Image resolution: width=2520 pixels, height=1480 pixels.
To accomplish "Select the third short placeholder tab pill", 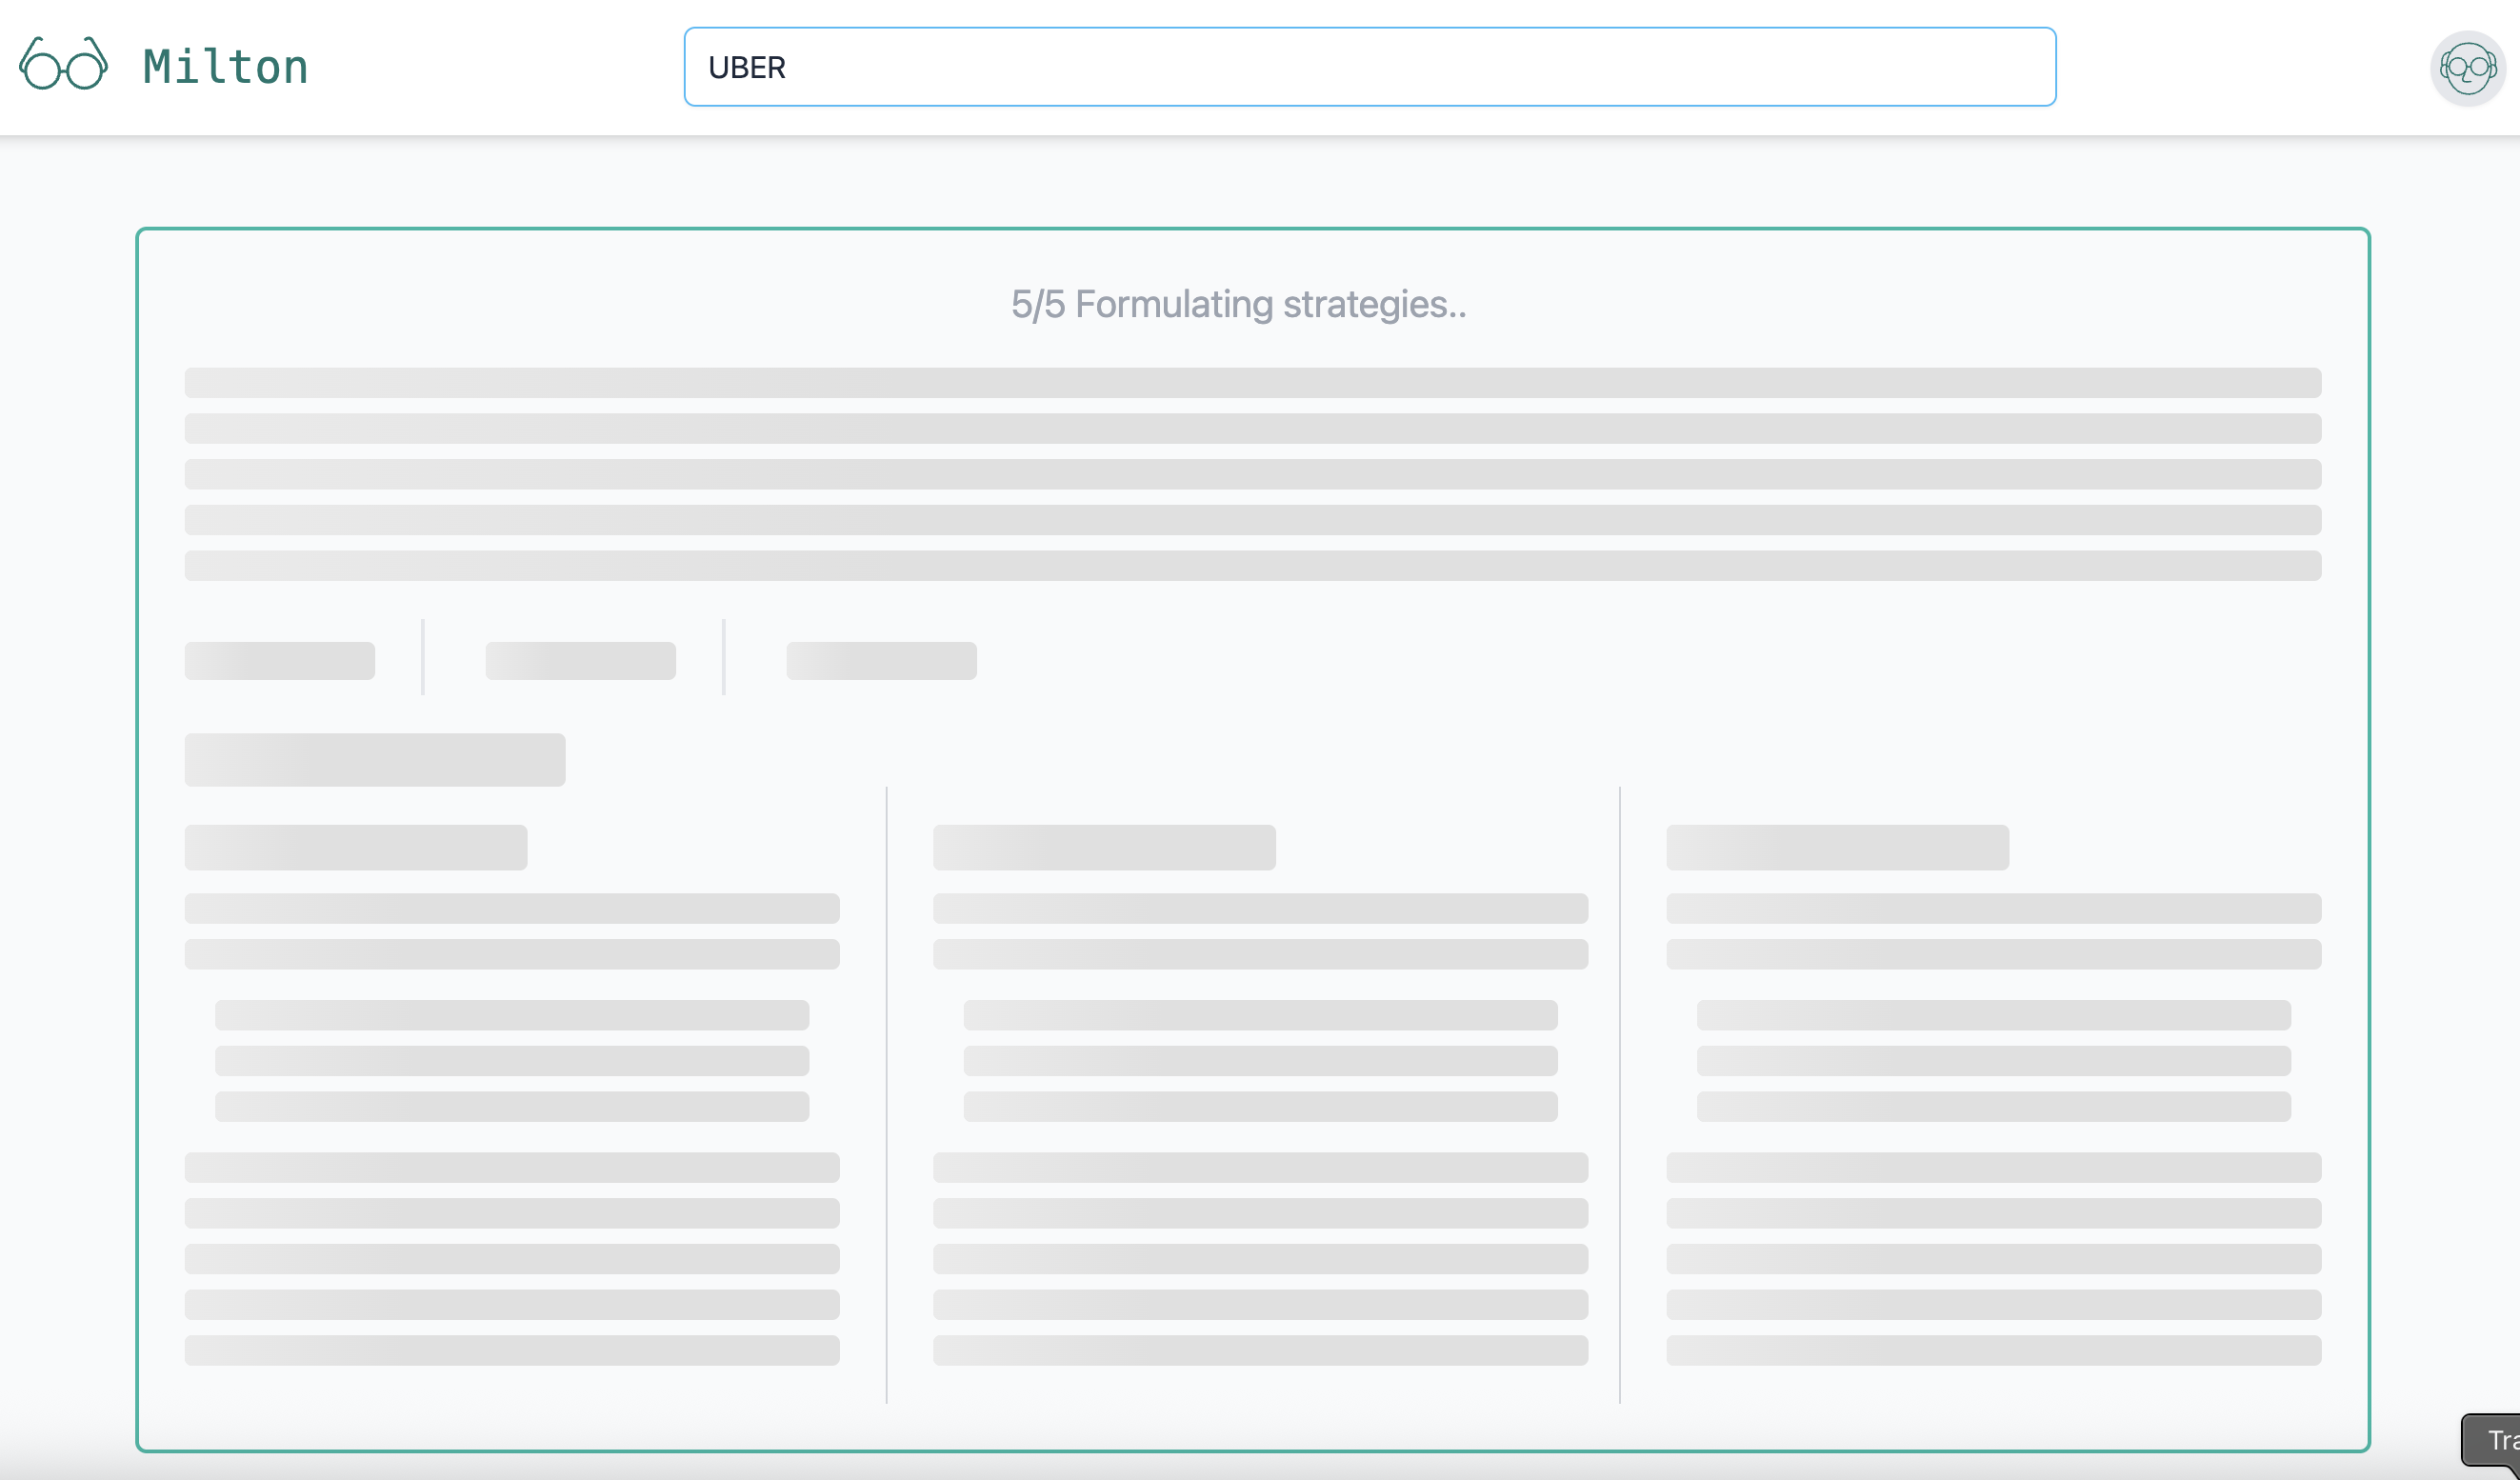I will [x=881, y=661].
